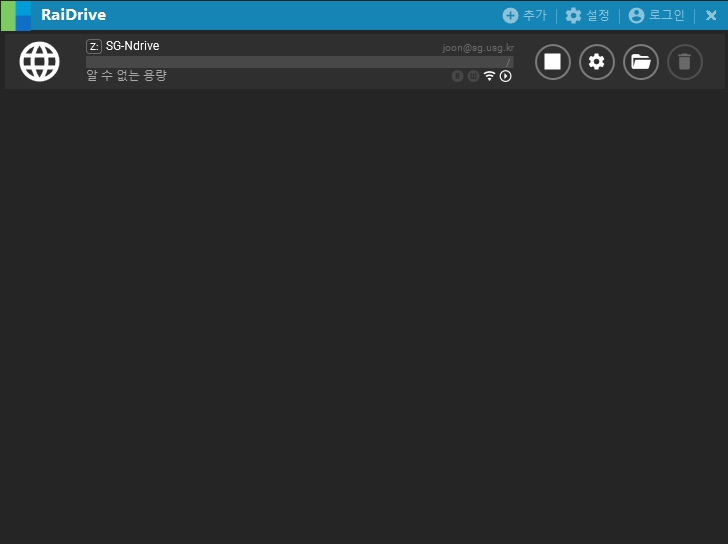Select the SG-Ndrive name text
Viewport: 728px width, 544px height.
(x=132, y=46)
